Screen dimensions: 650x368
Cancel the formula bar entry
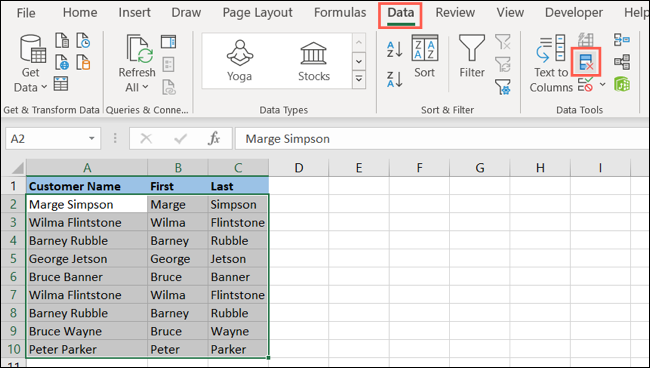(146, 139)
